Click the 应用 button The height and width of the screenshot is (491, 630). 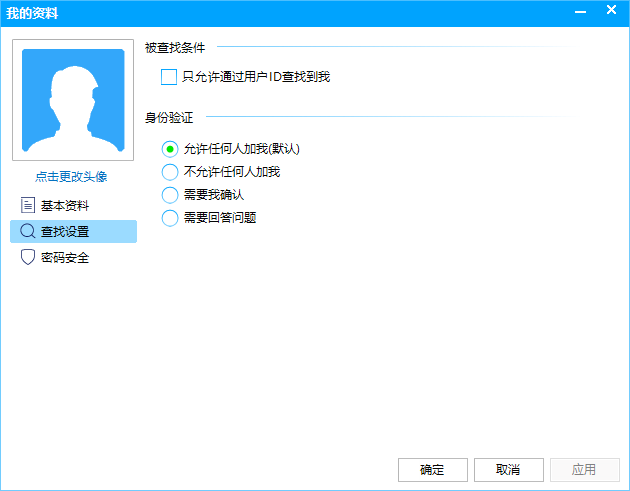pos(585,470)
